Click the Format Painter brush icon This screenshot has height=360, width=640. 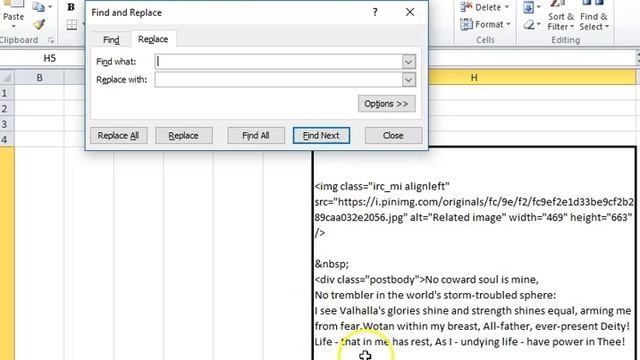coord(39,24)
